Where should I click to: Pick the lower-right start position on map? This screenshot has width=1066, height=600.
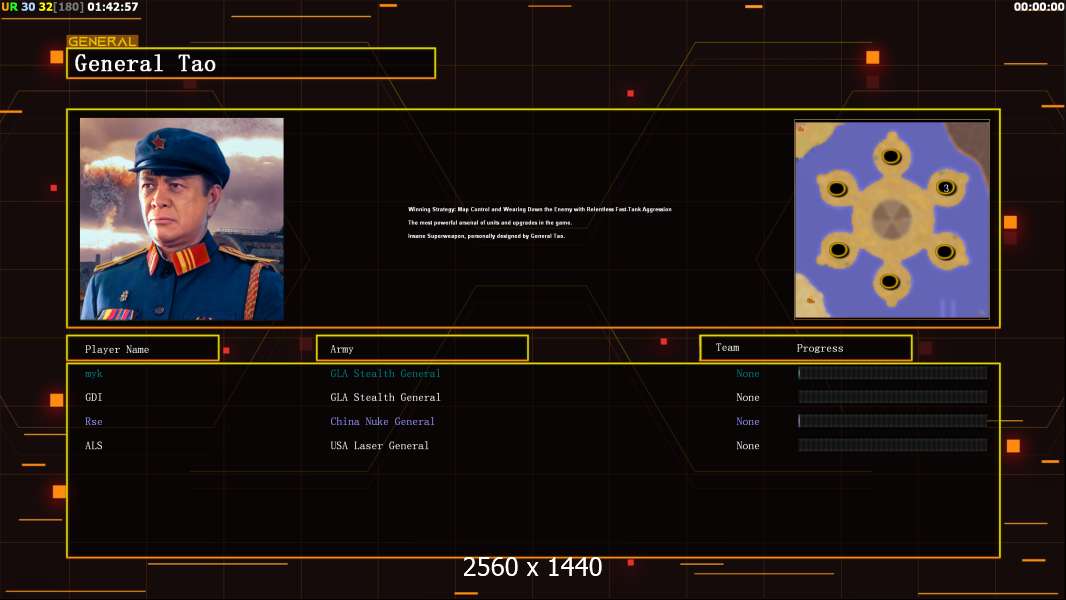945,252
